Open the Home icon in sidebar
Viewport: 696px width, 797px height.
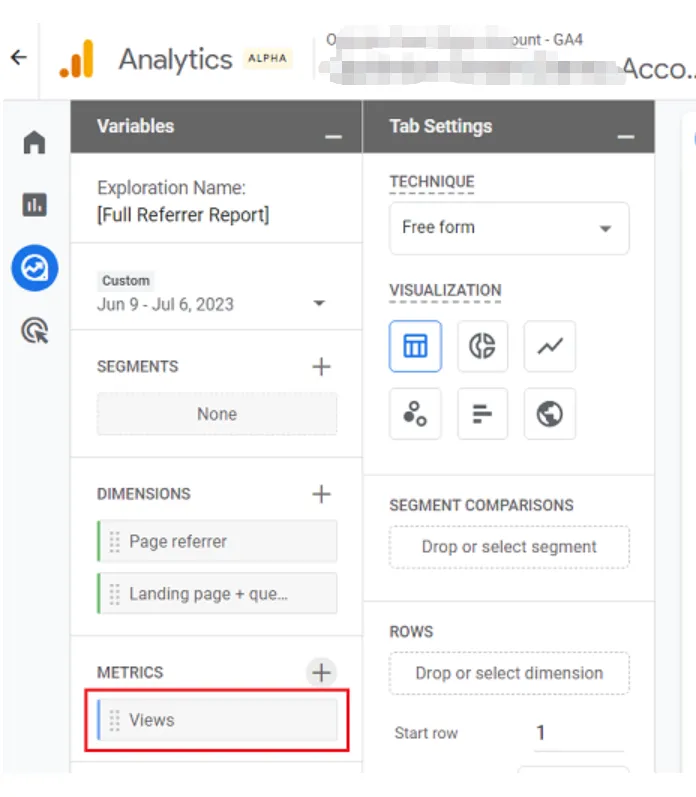point(35,143)
